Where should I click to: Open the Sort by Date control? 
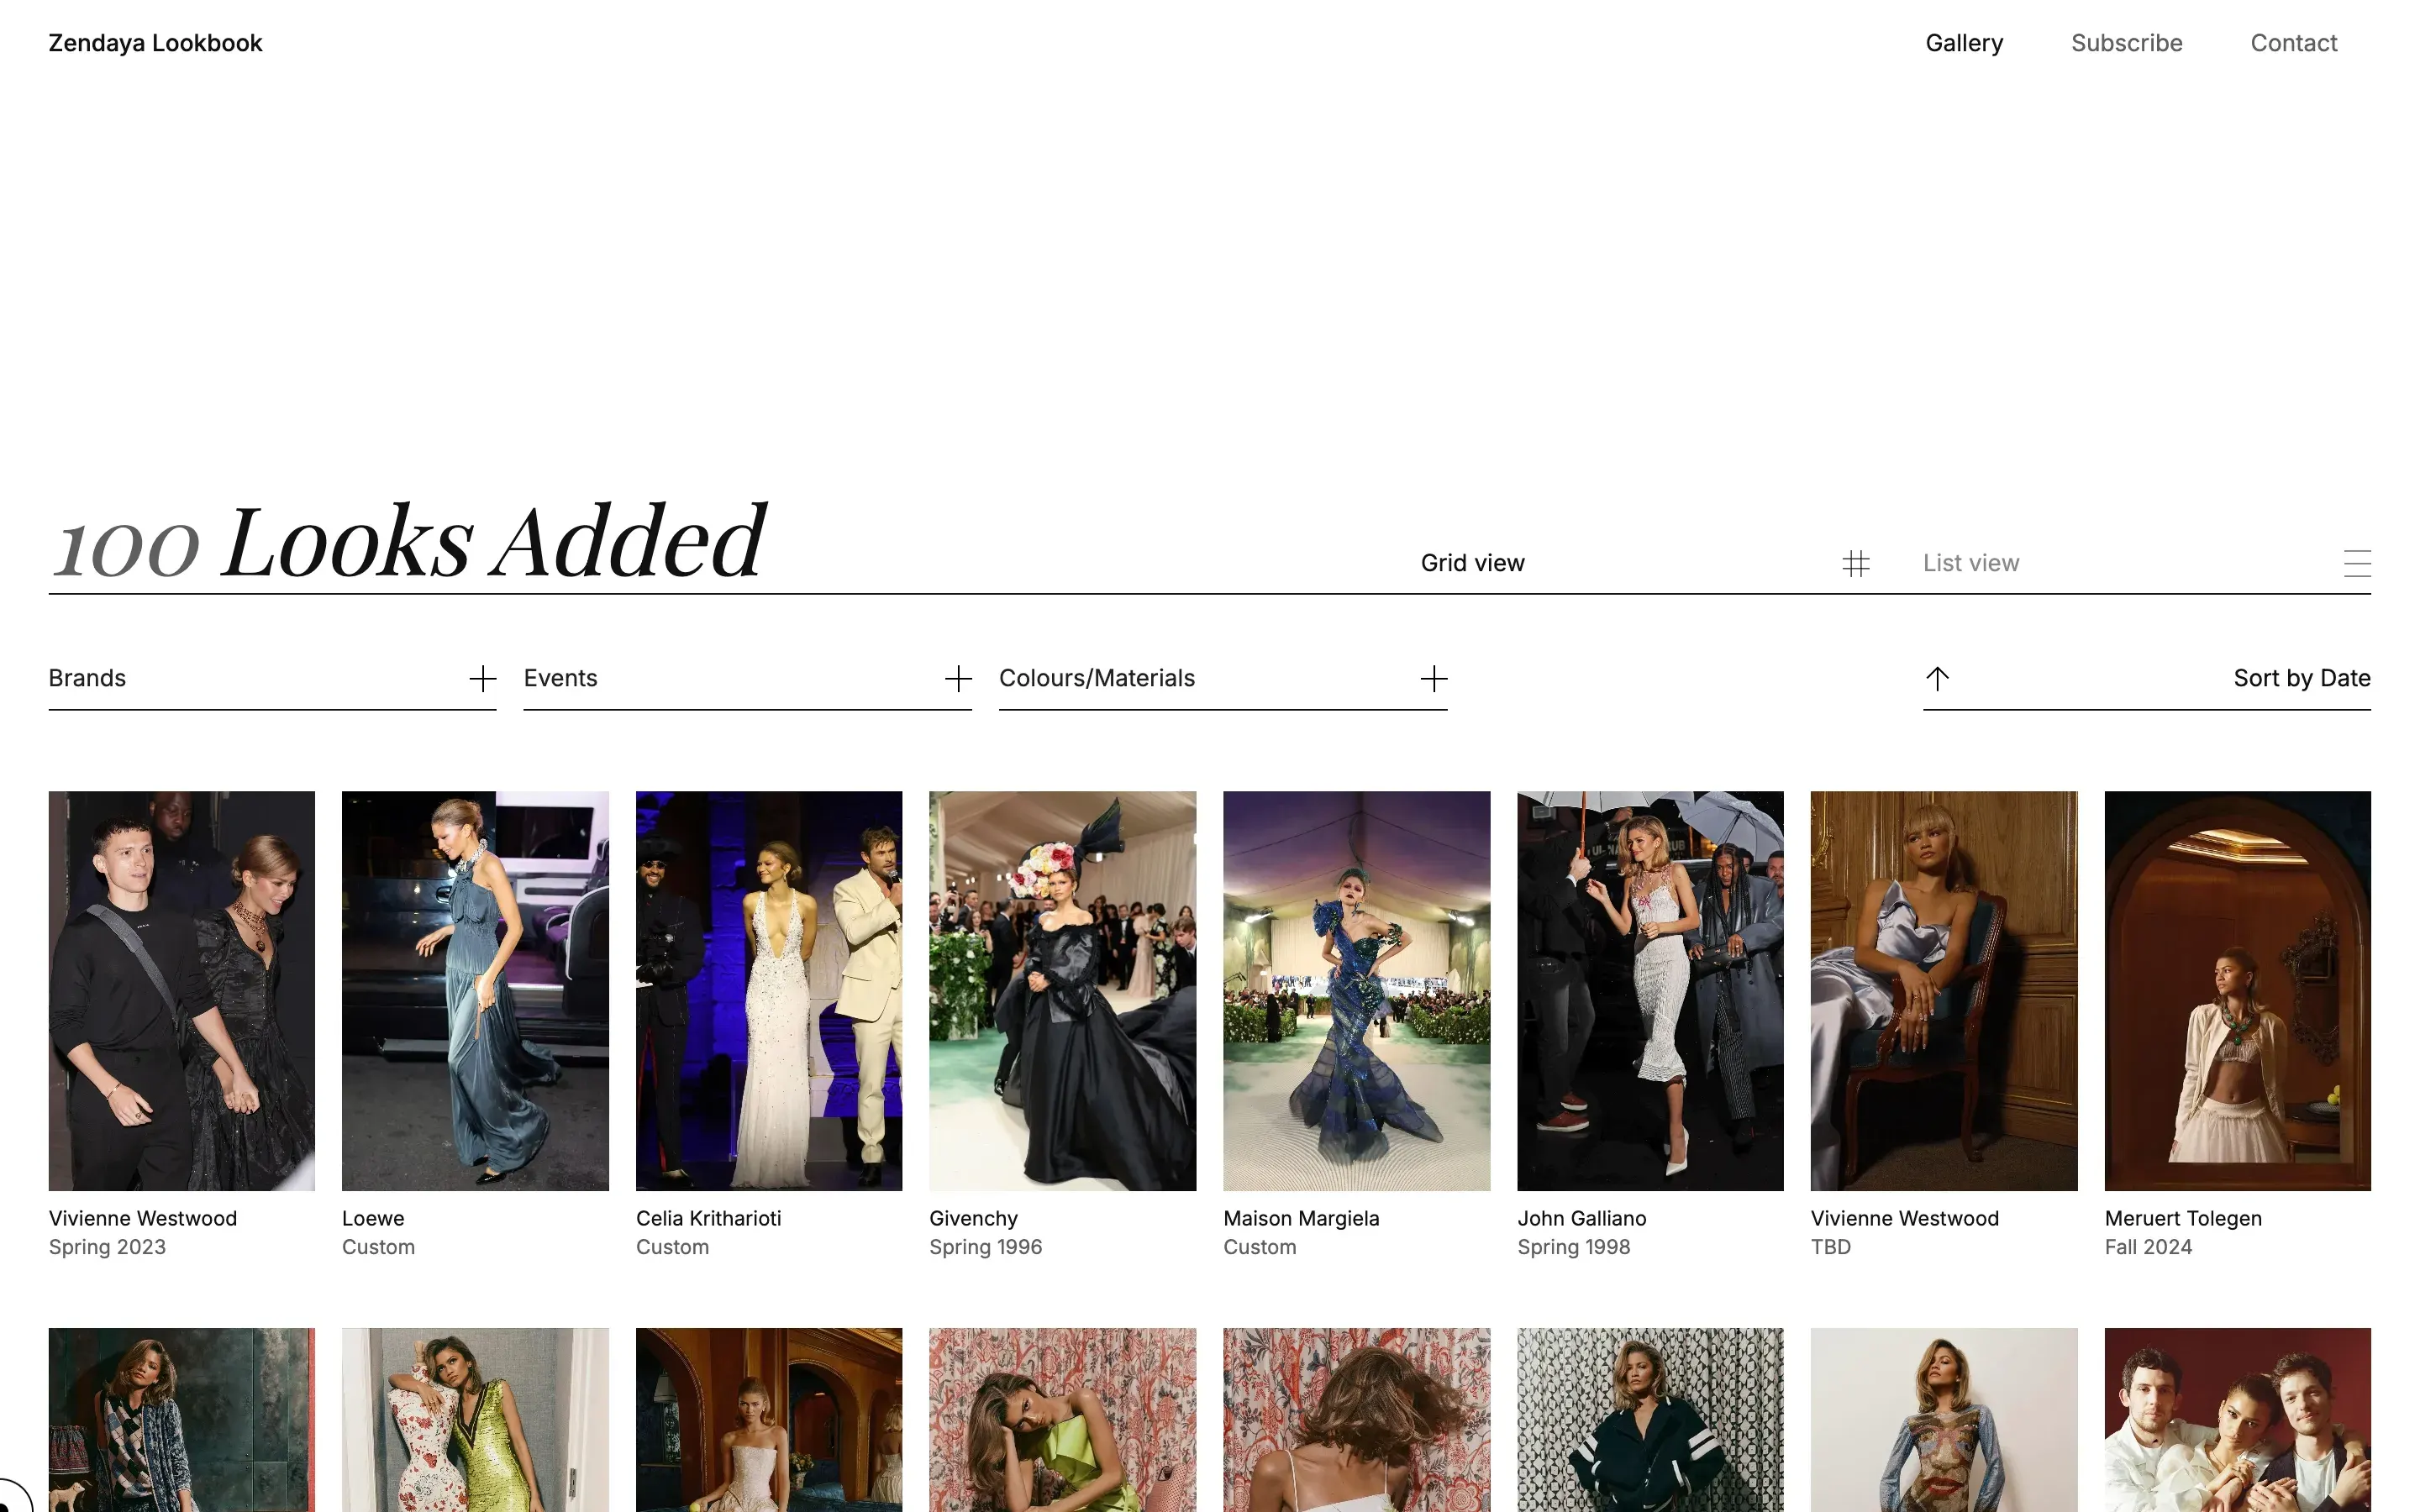pyautogui.click(x=2146, y=679)
